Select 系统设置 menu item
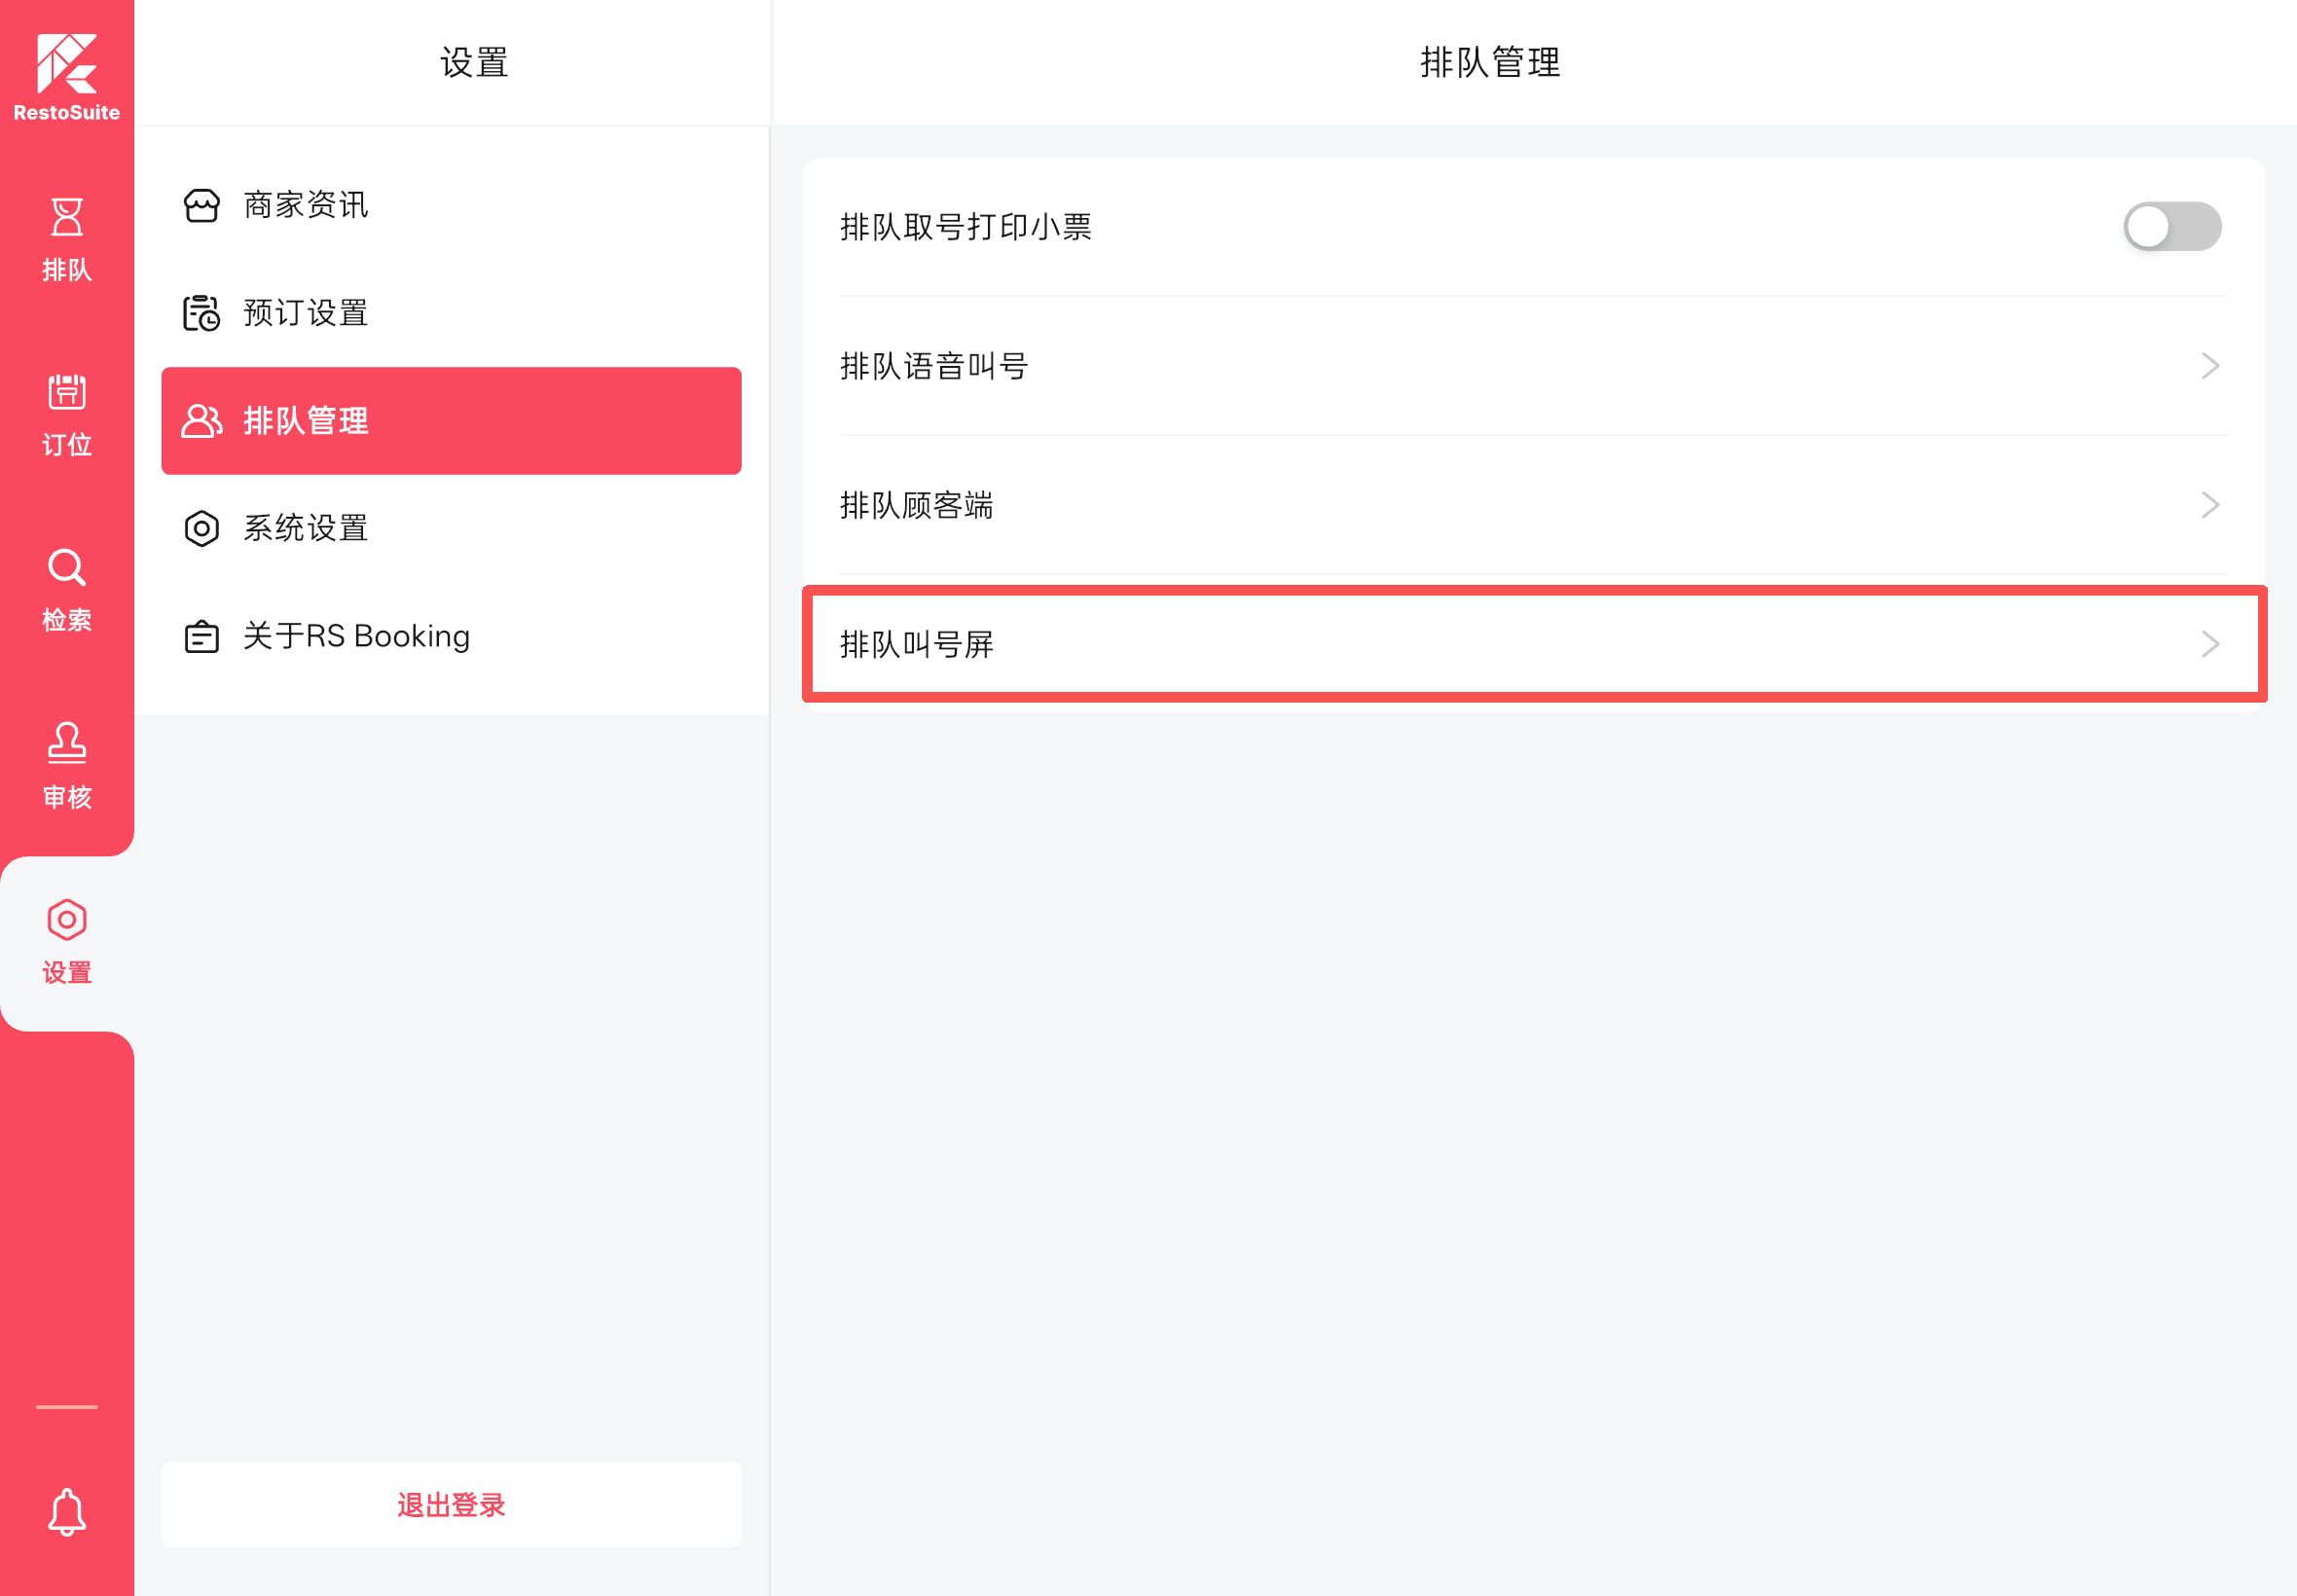Image resolution: width=2297 pixels, height=1596 pixels. tap(451, 528)
